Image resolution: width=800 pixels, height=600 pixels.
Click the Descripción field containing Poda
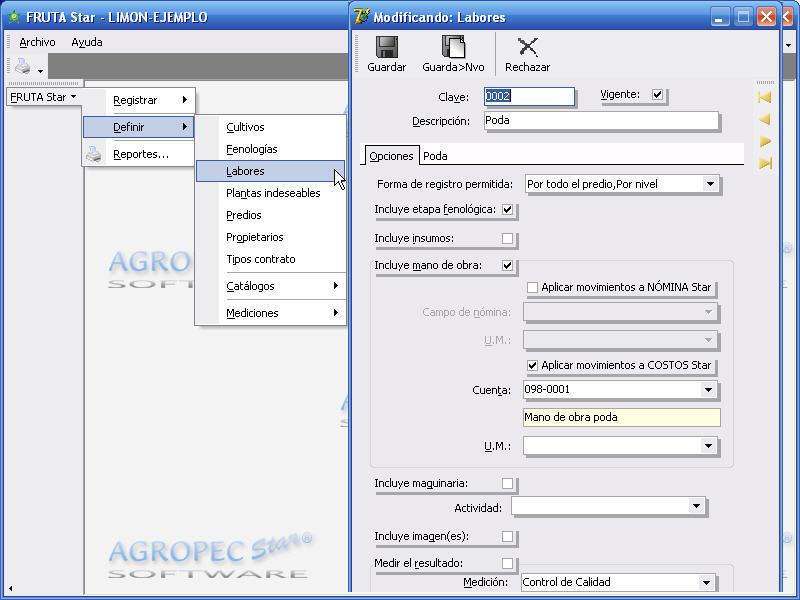point(601,120)
